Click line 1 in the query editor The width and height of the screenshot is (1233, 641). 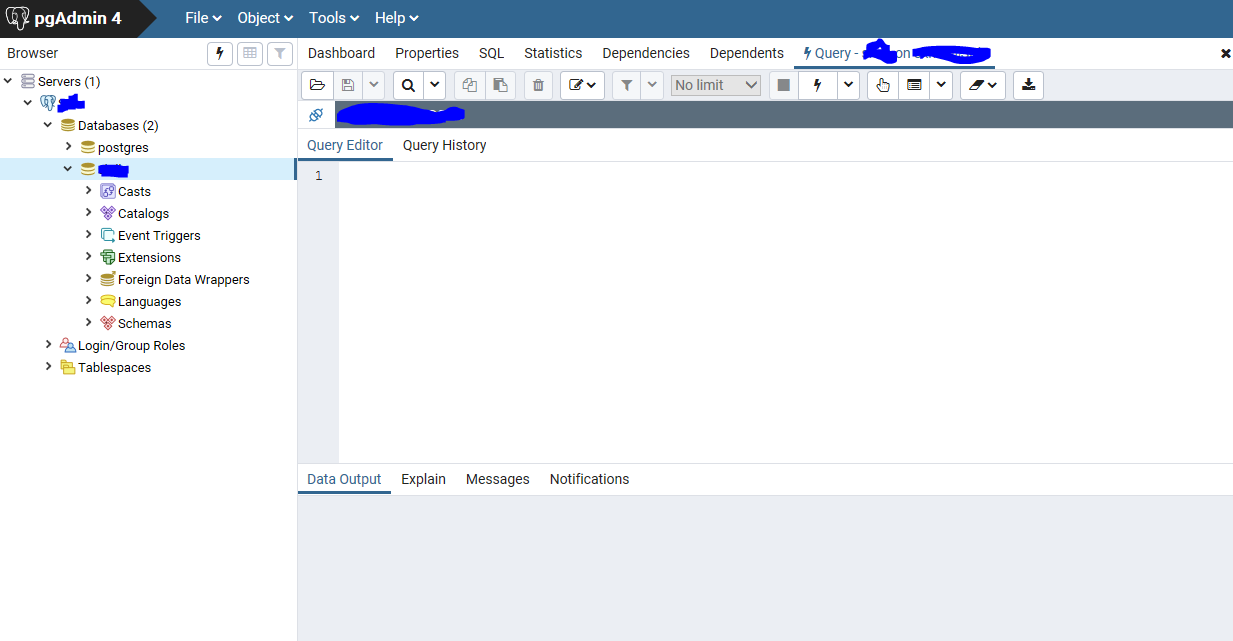pyautogui.click(x=785, y=176)
